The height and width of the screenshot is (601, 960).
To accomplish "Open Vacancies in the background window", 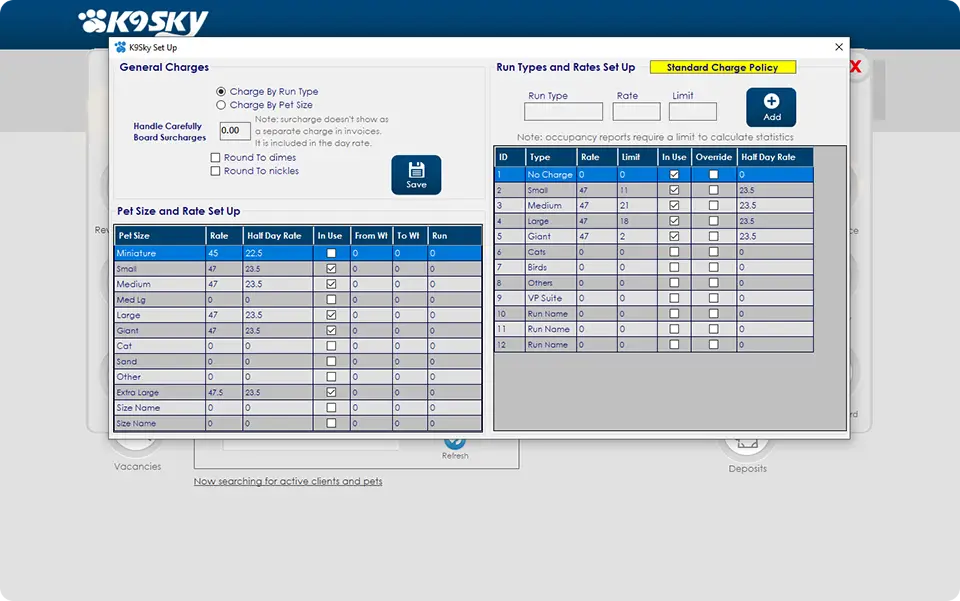I will 137,453.
